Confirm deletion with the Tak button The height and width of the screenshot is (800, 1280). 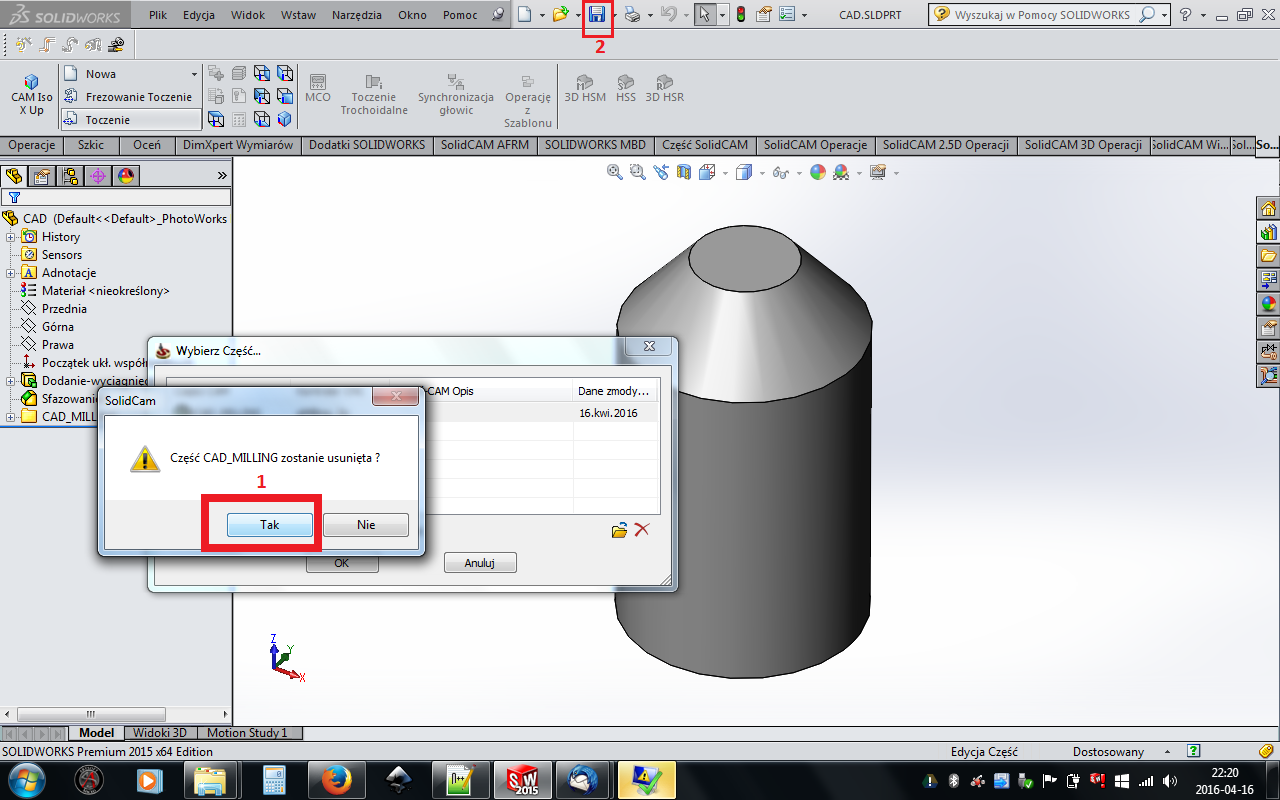(x=270, y=525)
